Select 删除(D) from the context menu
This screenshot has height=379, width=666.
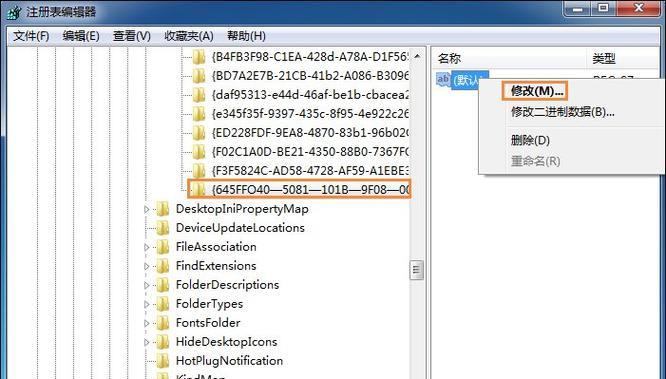click(530, 140)
